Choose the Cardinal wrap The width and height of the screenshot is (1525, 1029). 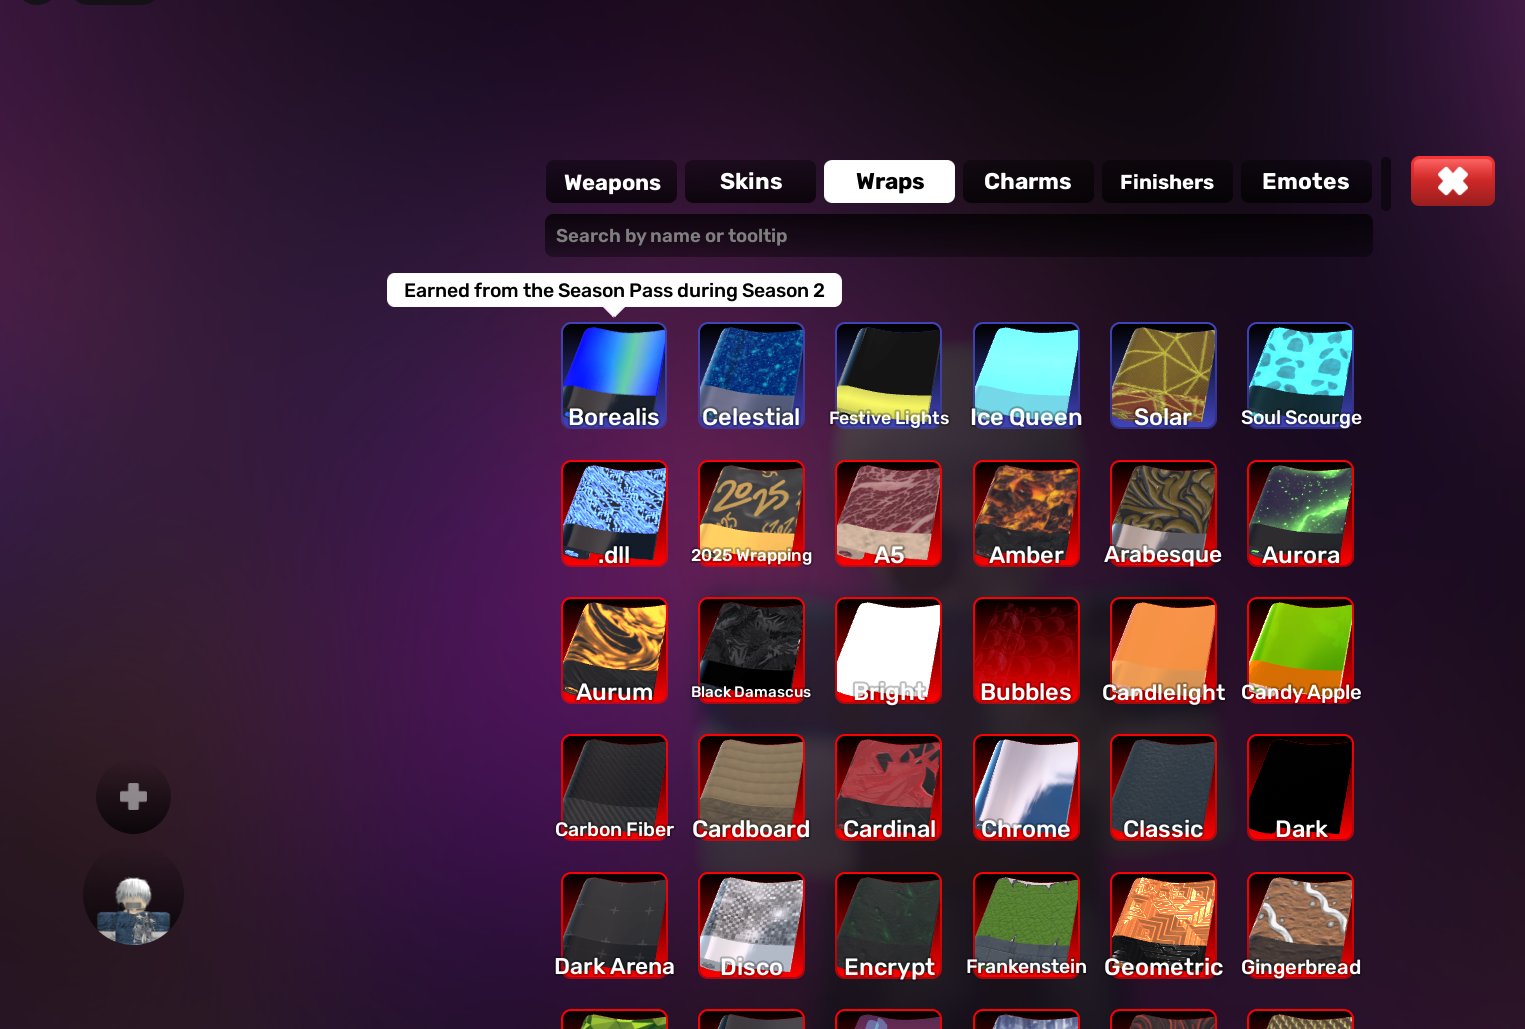888,787
